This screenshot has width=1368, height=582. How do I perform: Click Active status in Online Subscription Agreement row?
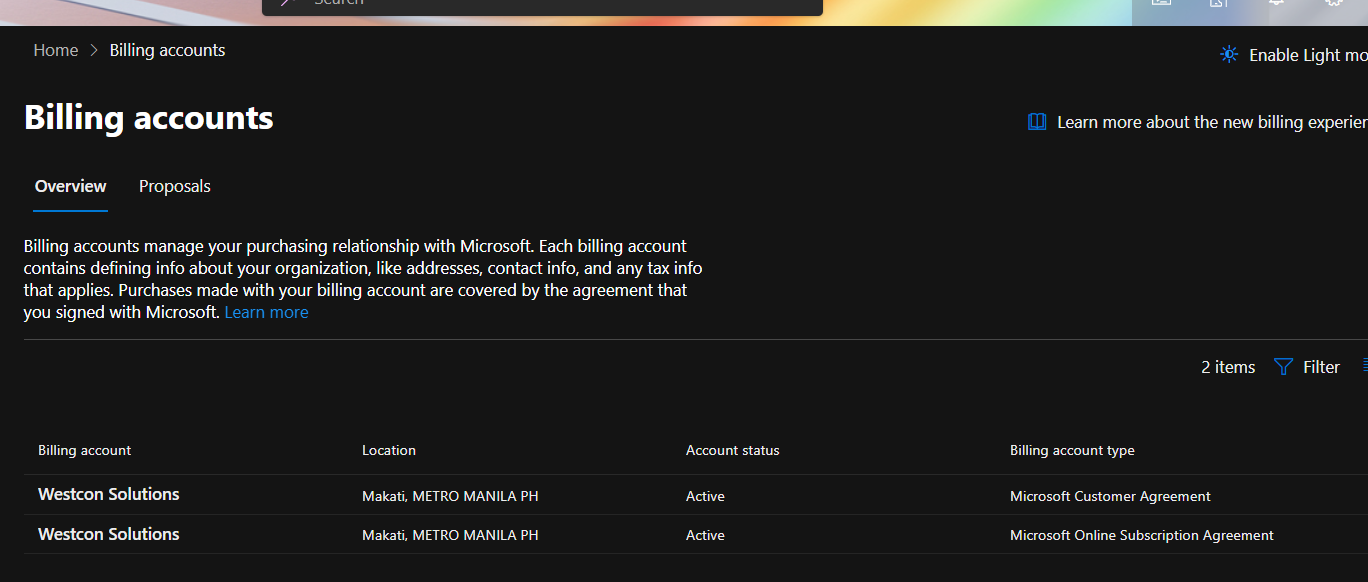point(705,535)
